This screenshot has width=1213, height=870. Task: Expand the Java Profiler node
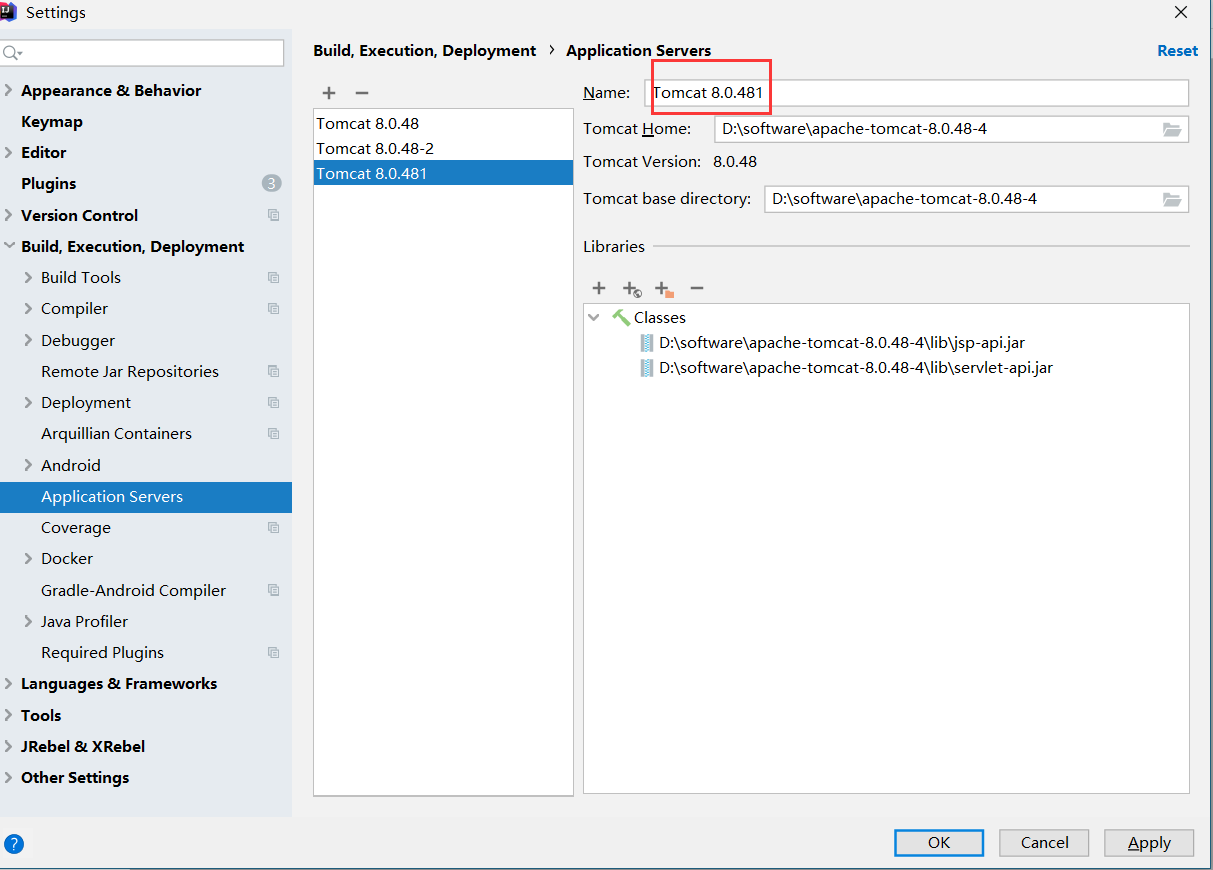pos(28,621)
